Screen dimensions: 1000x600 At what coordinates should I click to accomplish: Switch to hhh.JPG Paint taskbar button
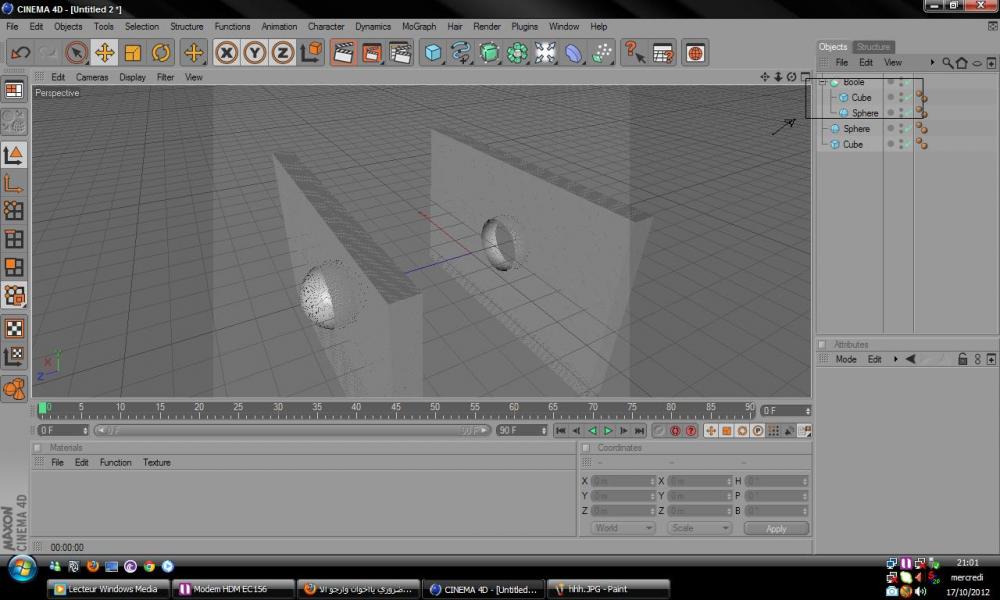[608, 589]
